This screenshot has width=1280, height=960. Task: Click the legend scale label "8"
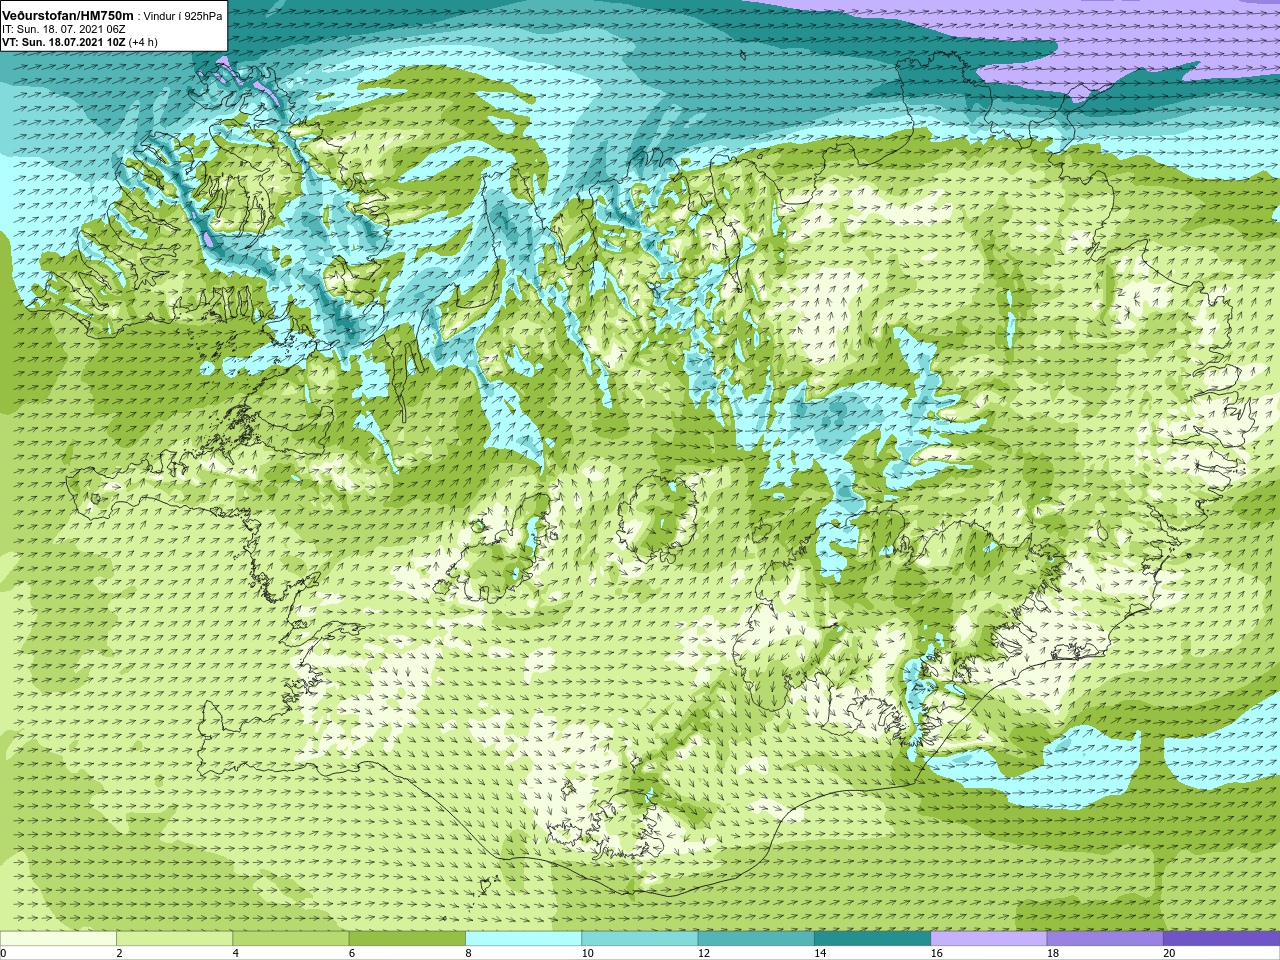(468, 953)
